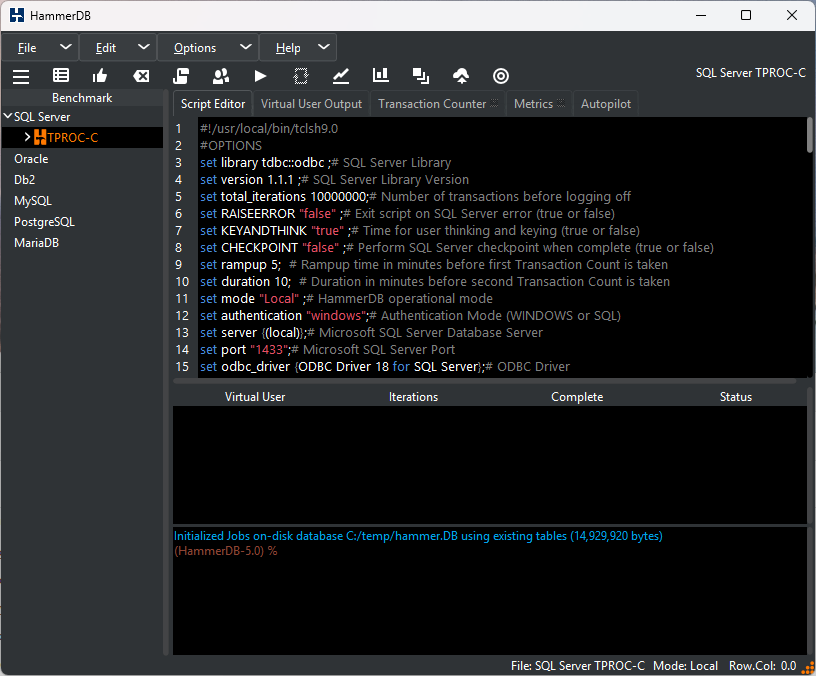The height and width of the screenshot is (676, 816).
Task: Click the Status column header
Action: tap(735, 397)
